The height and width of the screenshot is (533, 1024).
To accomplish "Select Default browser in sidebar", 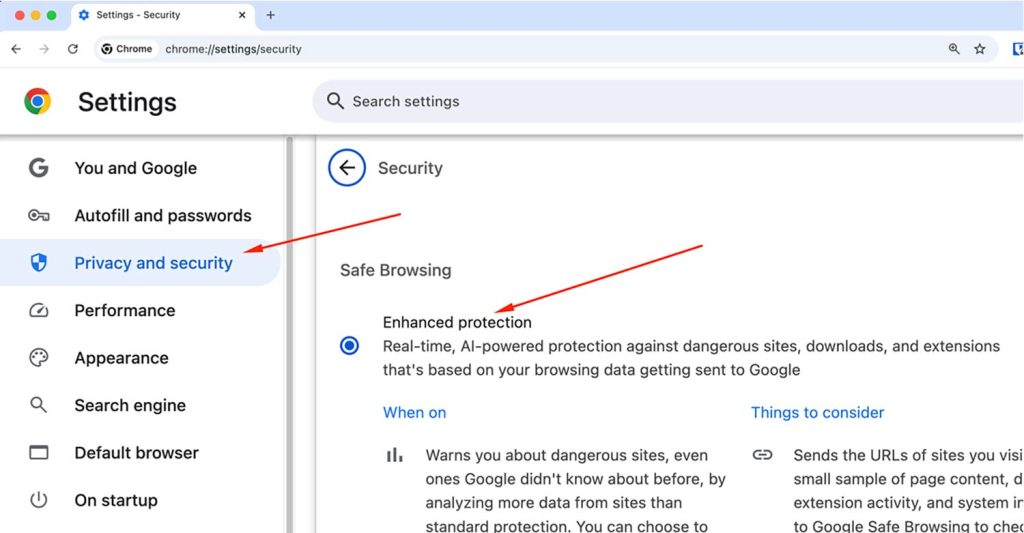I will point(136,452).
